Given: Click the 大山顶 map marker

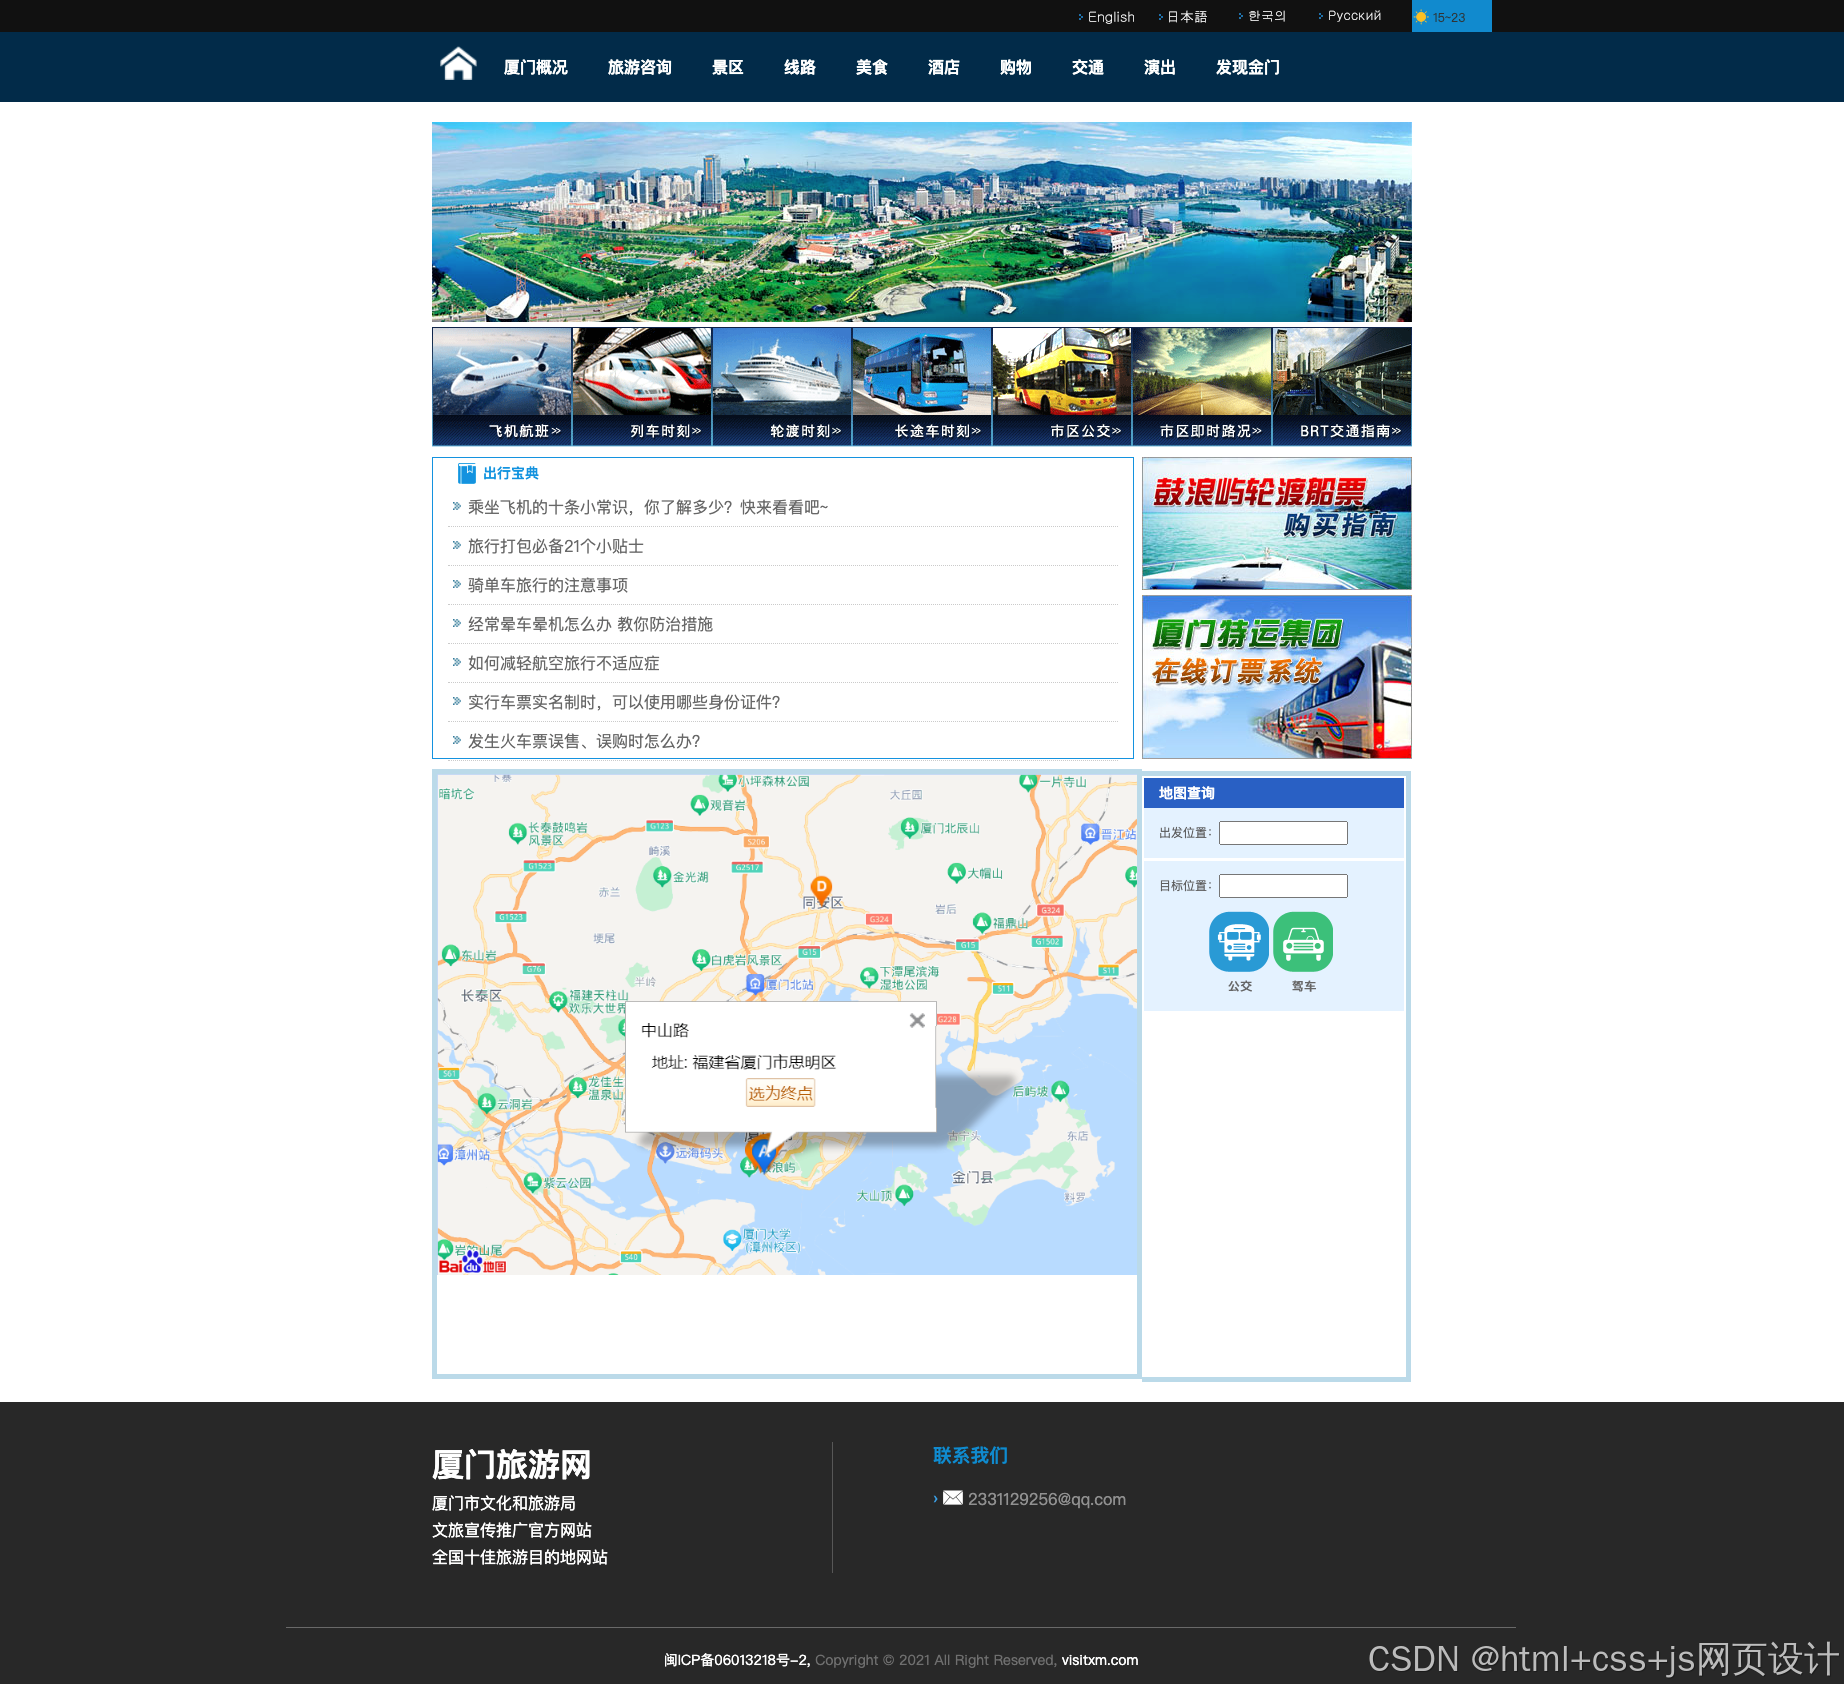Looking at the screenshot, I should click(905, 1194).
